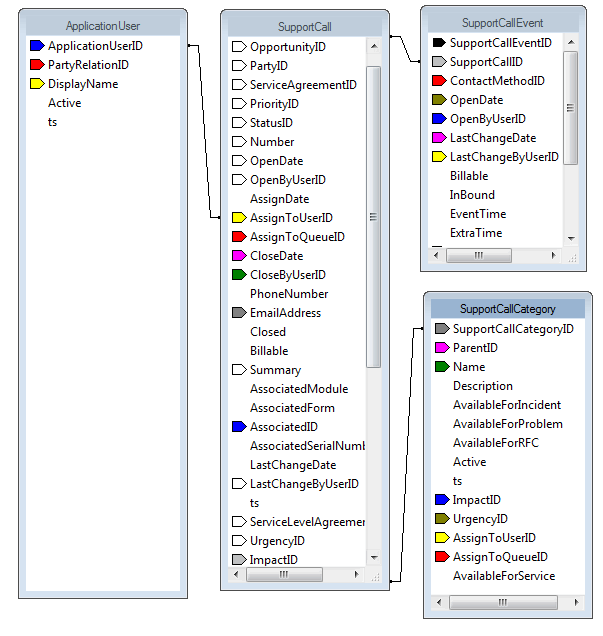
Task: Click the blue tag icon beside ImpactID in SupportCallCategory
Action: pyautogui.click(x=441, y=500)
